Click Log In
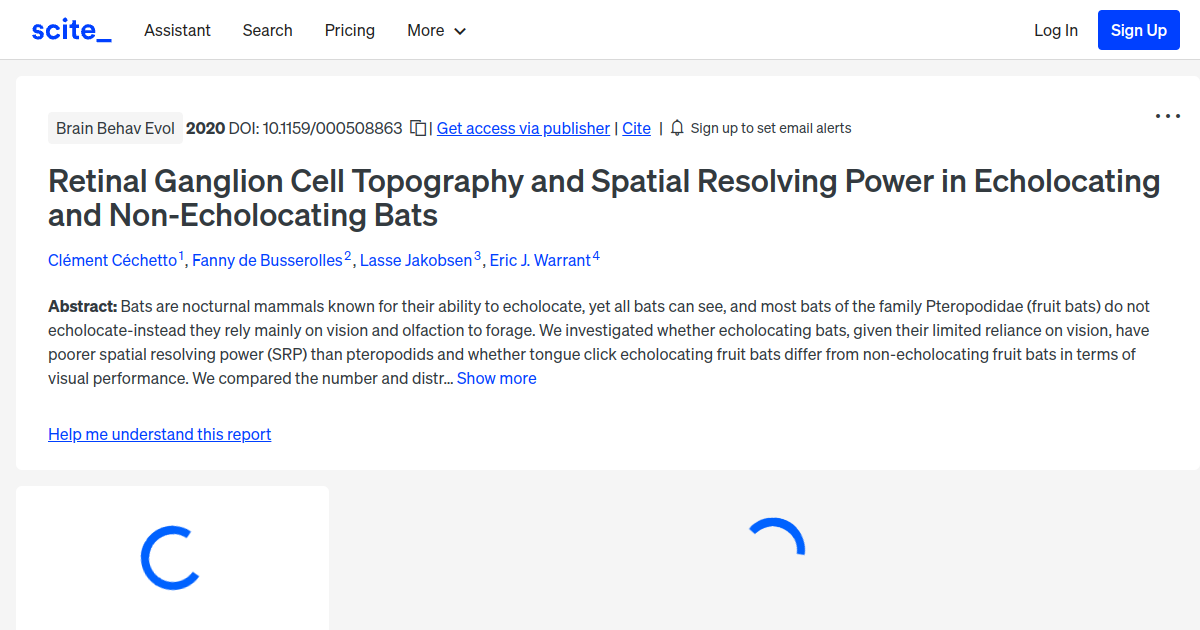 [x=1055, y=30]
